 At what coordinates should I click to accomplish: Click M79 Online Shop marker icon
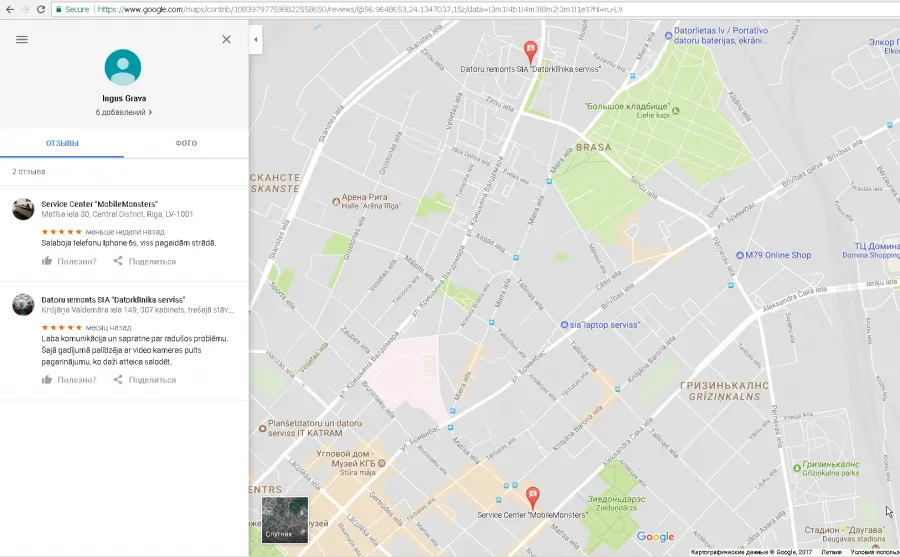pos(740,255)
